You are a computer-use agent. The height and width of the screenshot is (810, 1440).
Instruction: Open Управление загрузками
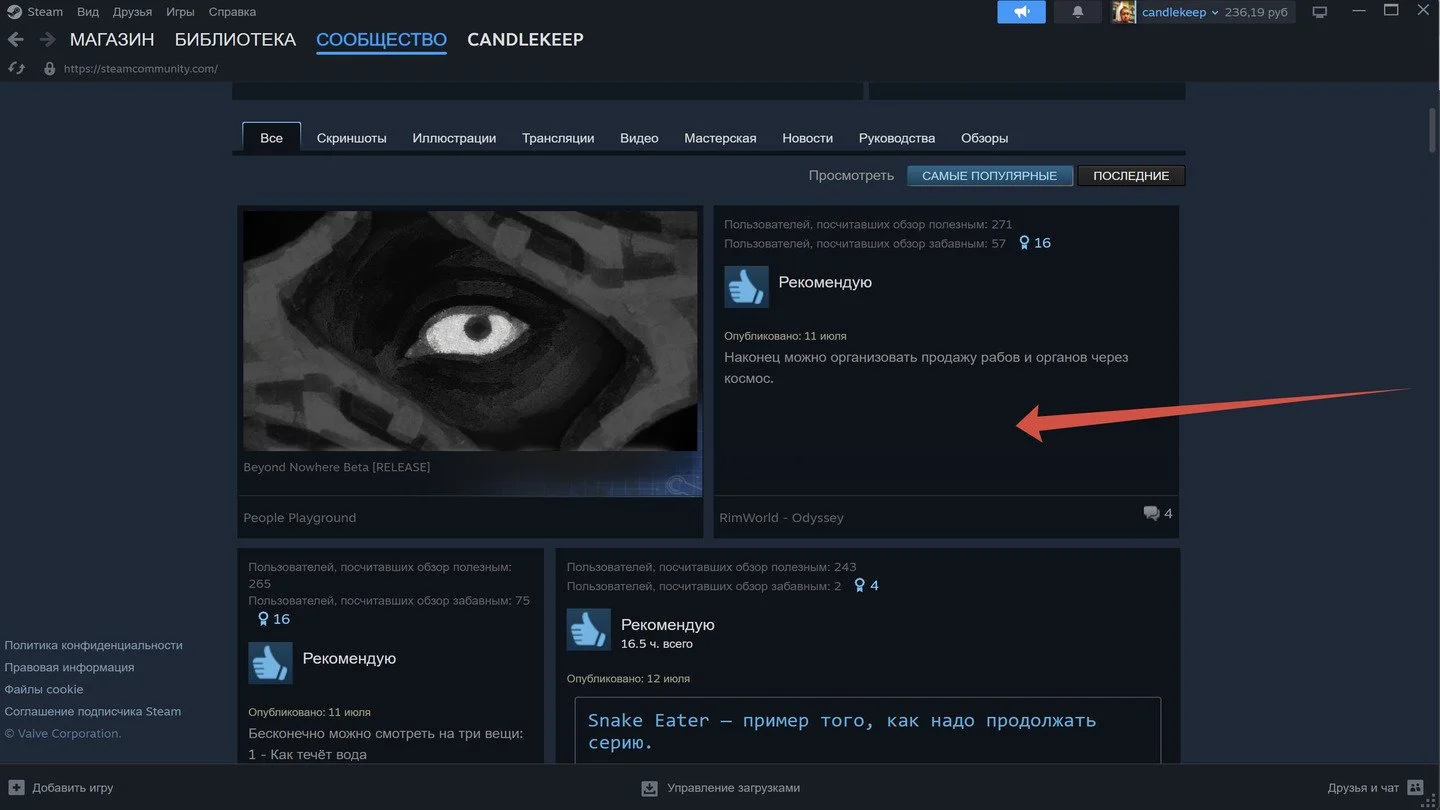[x=721, y=788]
